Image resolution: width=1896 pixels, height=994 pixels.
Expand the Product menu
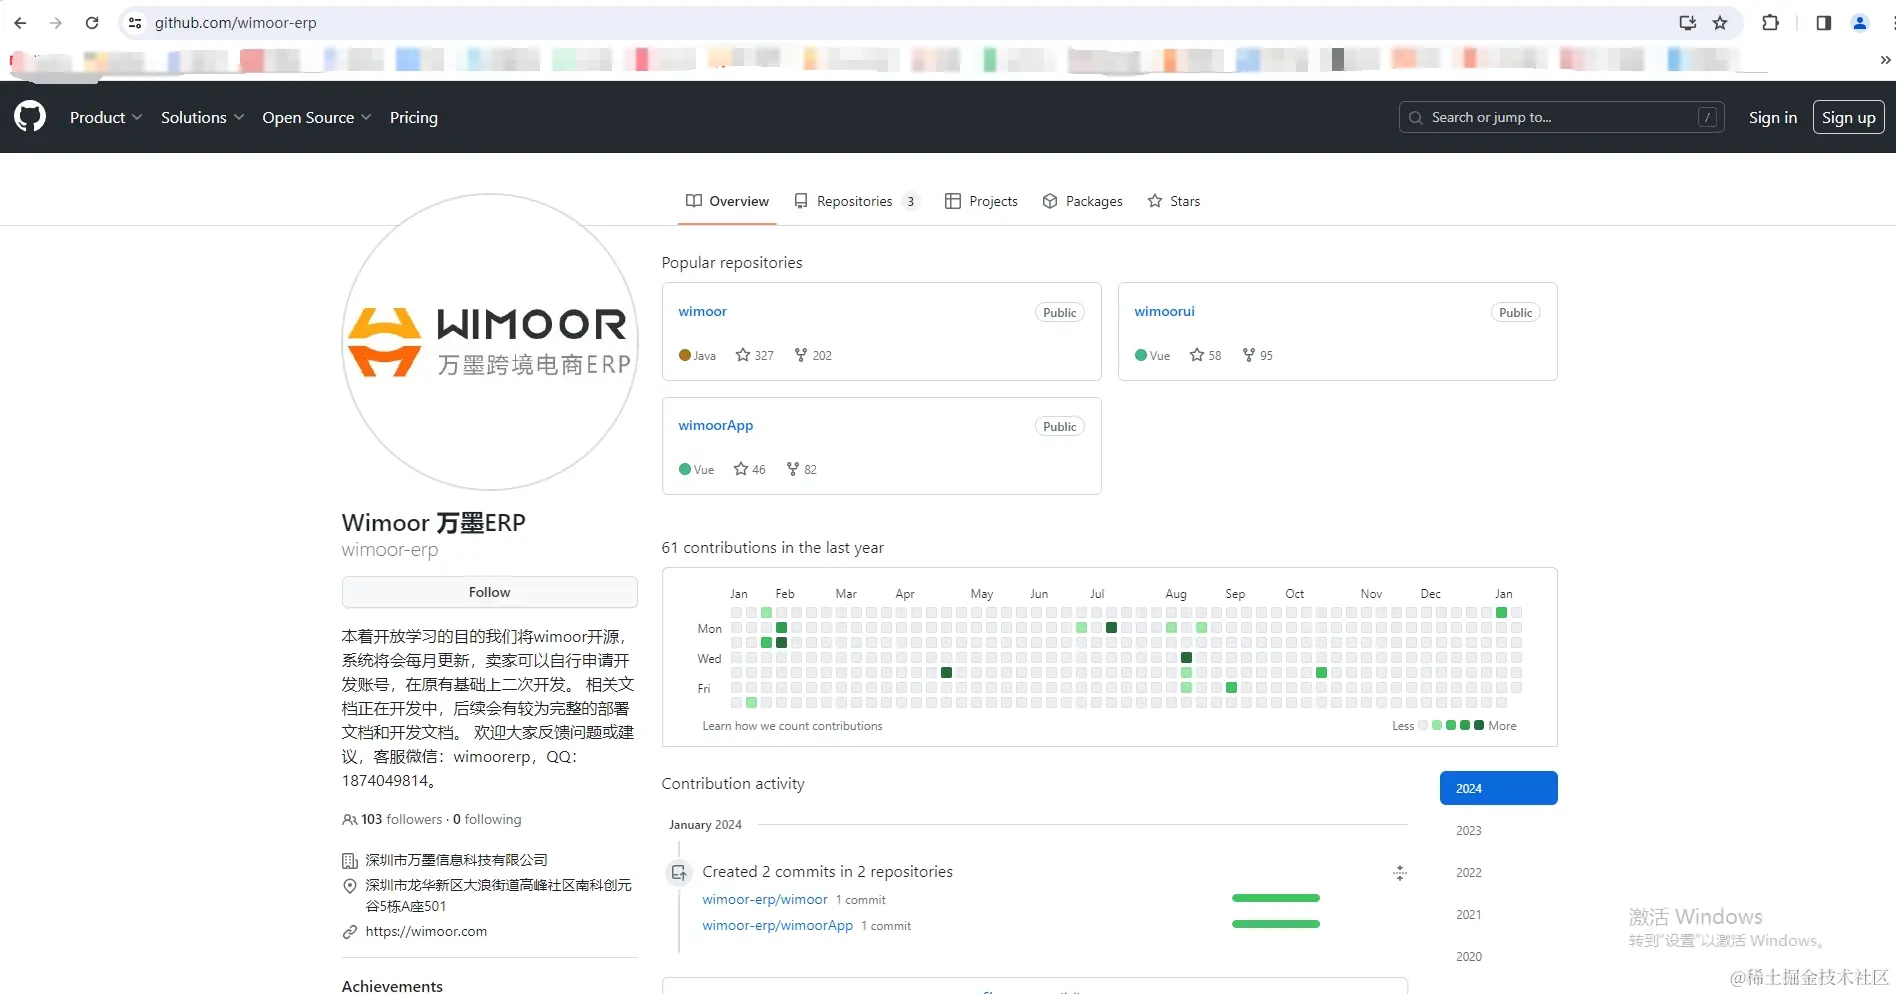(x=106, y=117)
